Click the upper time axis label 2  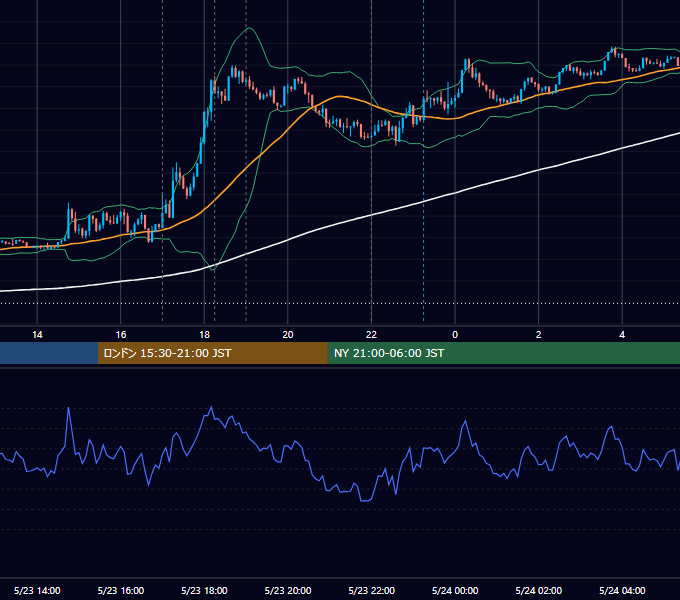[x=538, y=335]
